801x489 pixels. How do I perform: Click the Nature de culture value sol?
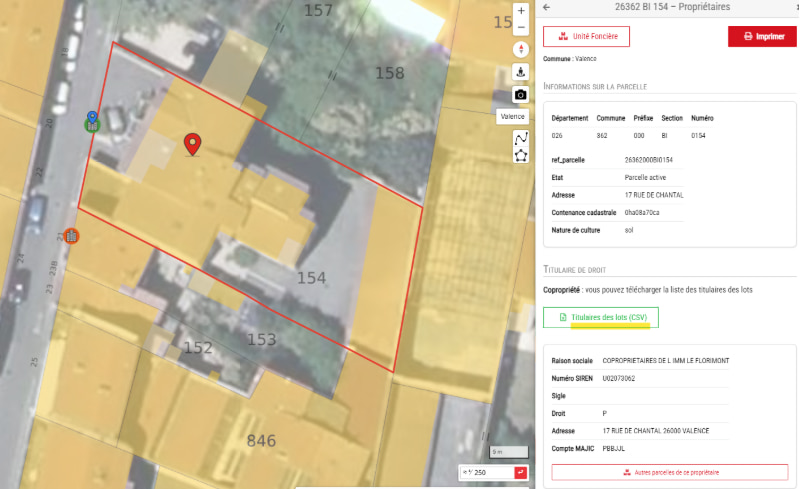(x=629, y=230)
